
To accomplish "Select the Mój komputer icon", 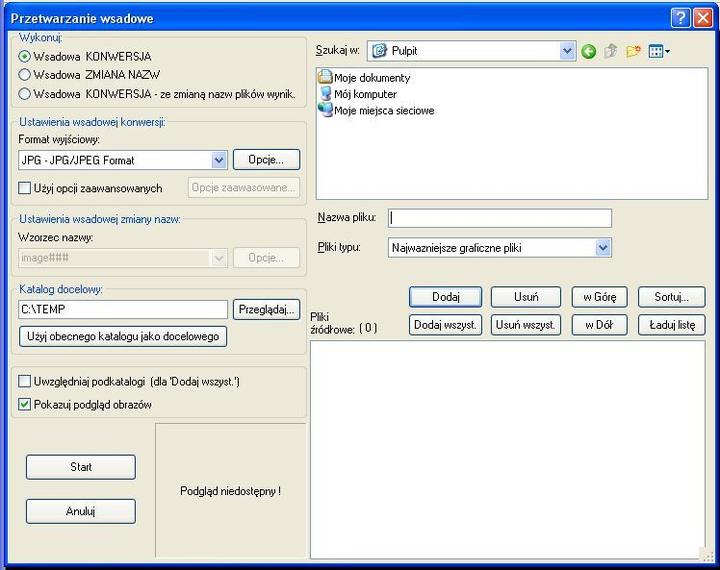I will click(325, 94).
